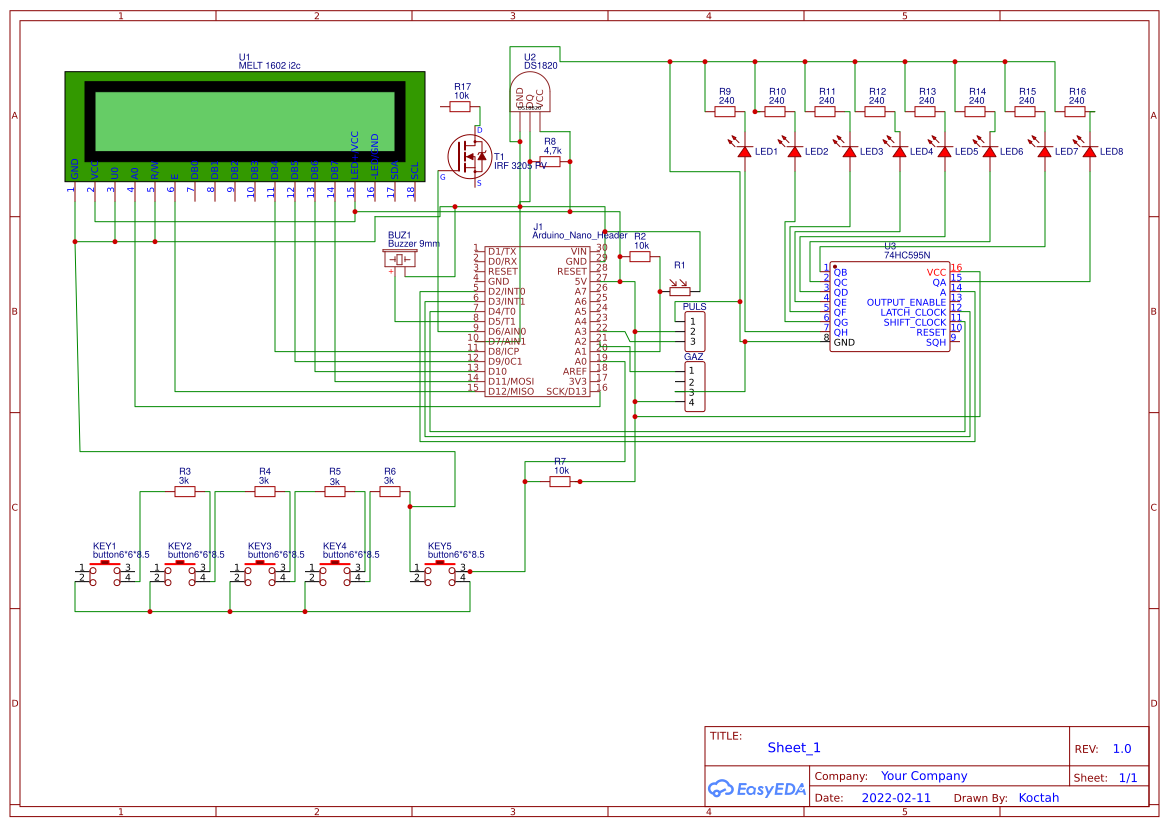Click the Arduino Nano header component J1
The width and height of the screenshot is (1169, 827).
[x=538, y=320]
